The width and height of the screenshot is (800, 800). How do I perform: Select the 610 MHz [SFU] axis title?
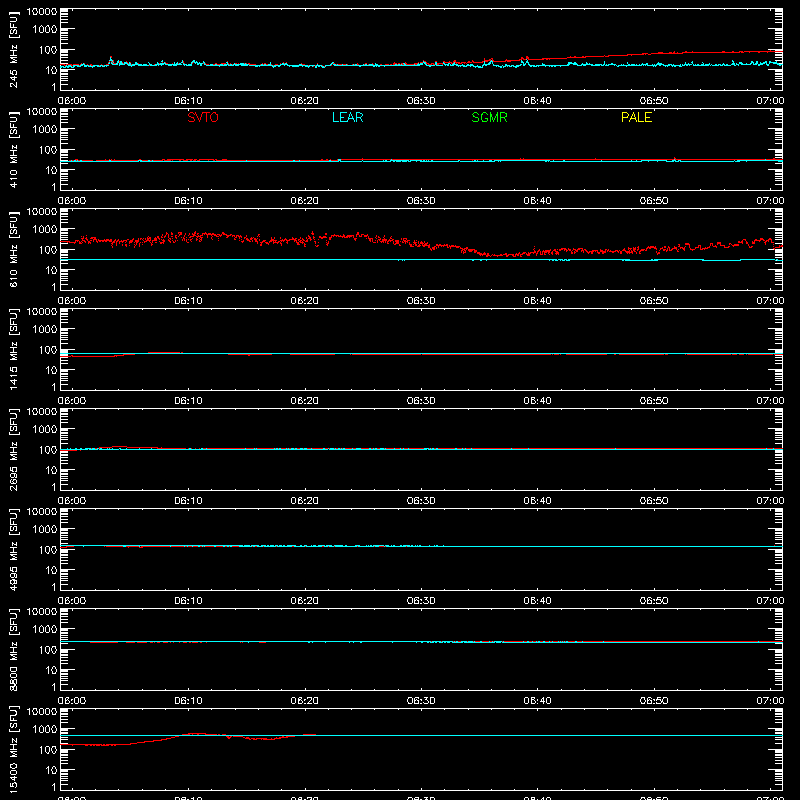pyautogui.click(x=13, y=249)
